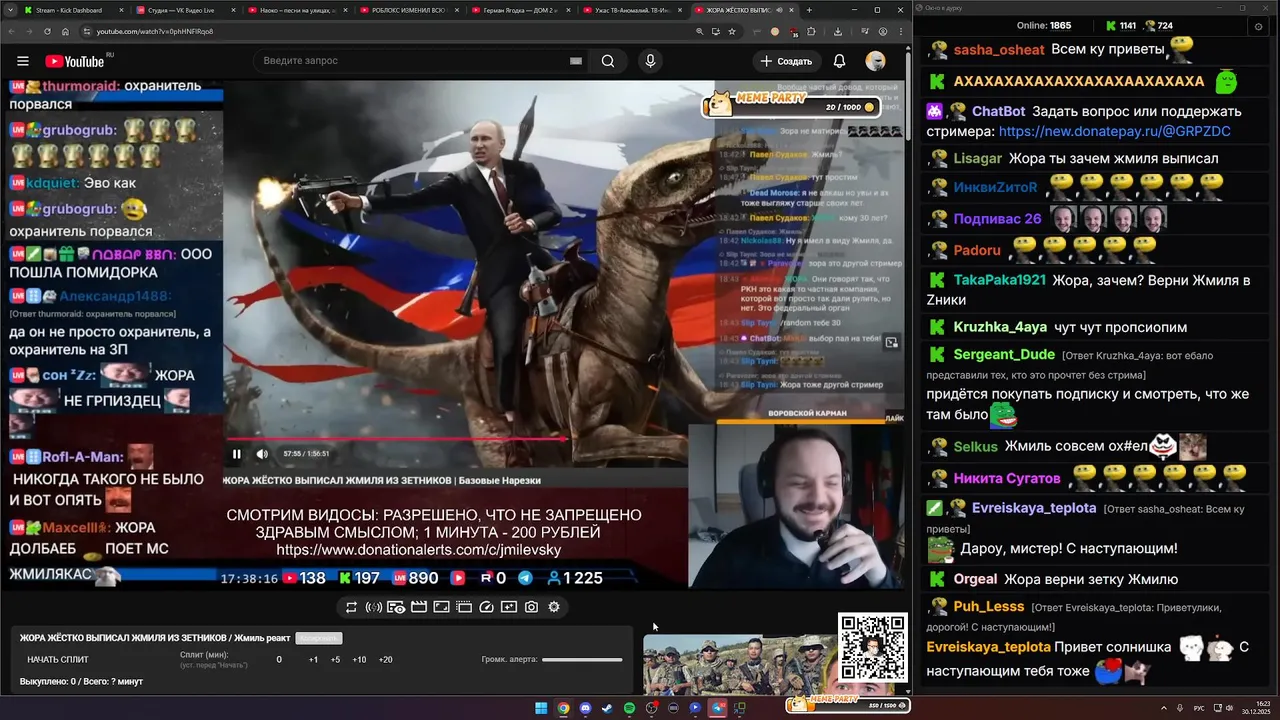Click the sound waves icon in toolbar
The height and width of the screenshot is (720, 1280).
(x=373, y=607)
